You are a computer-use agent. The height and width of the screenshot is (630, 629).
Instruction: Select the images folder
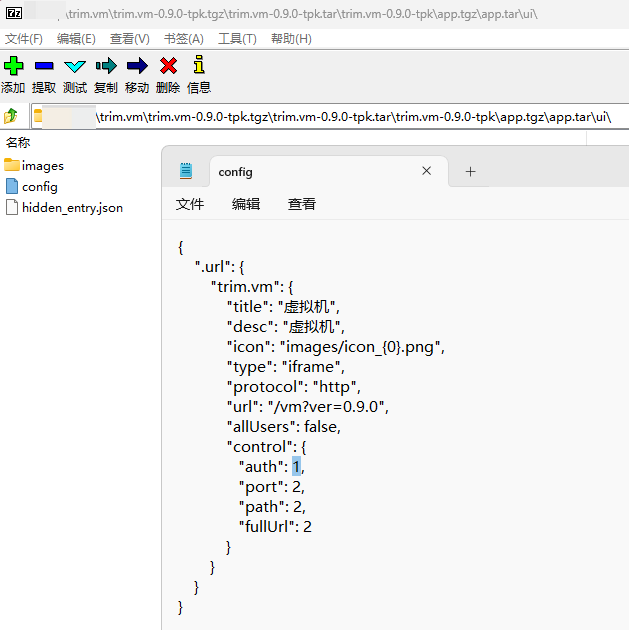pyautogui.click(x=42, y=166)
